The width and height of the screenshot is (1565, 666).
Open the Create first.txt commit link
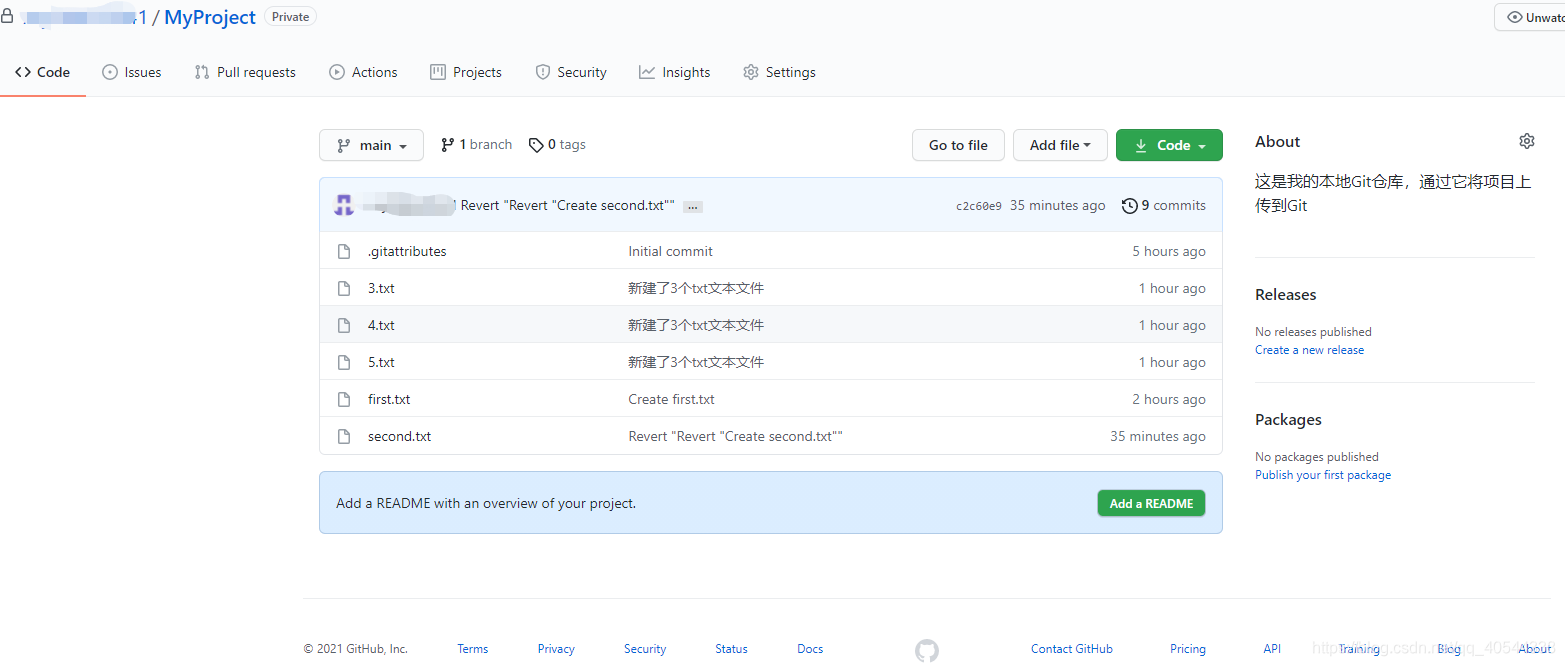(x=671, y=399)
